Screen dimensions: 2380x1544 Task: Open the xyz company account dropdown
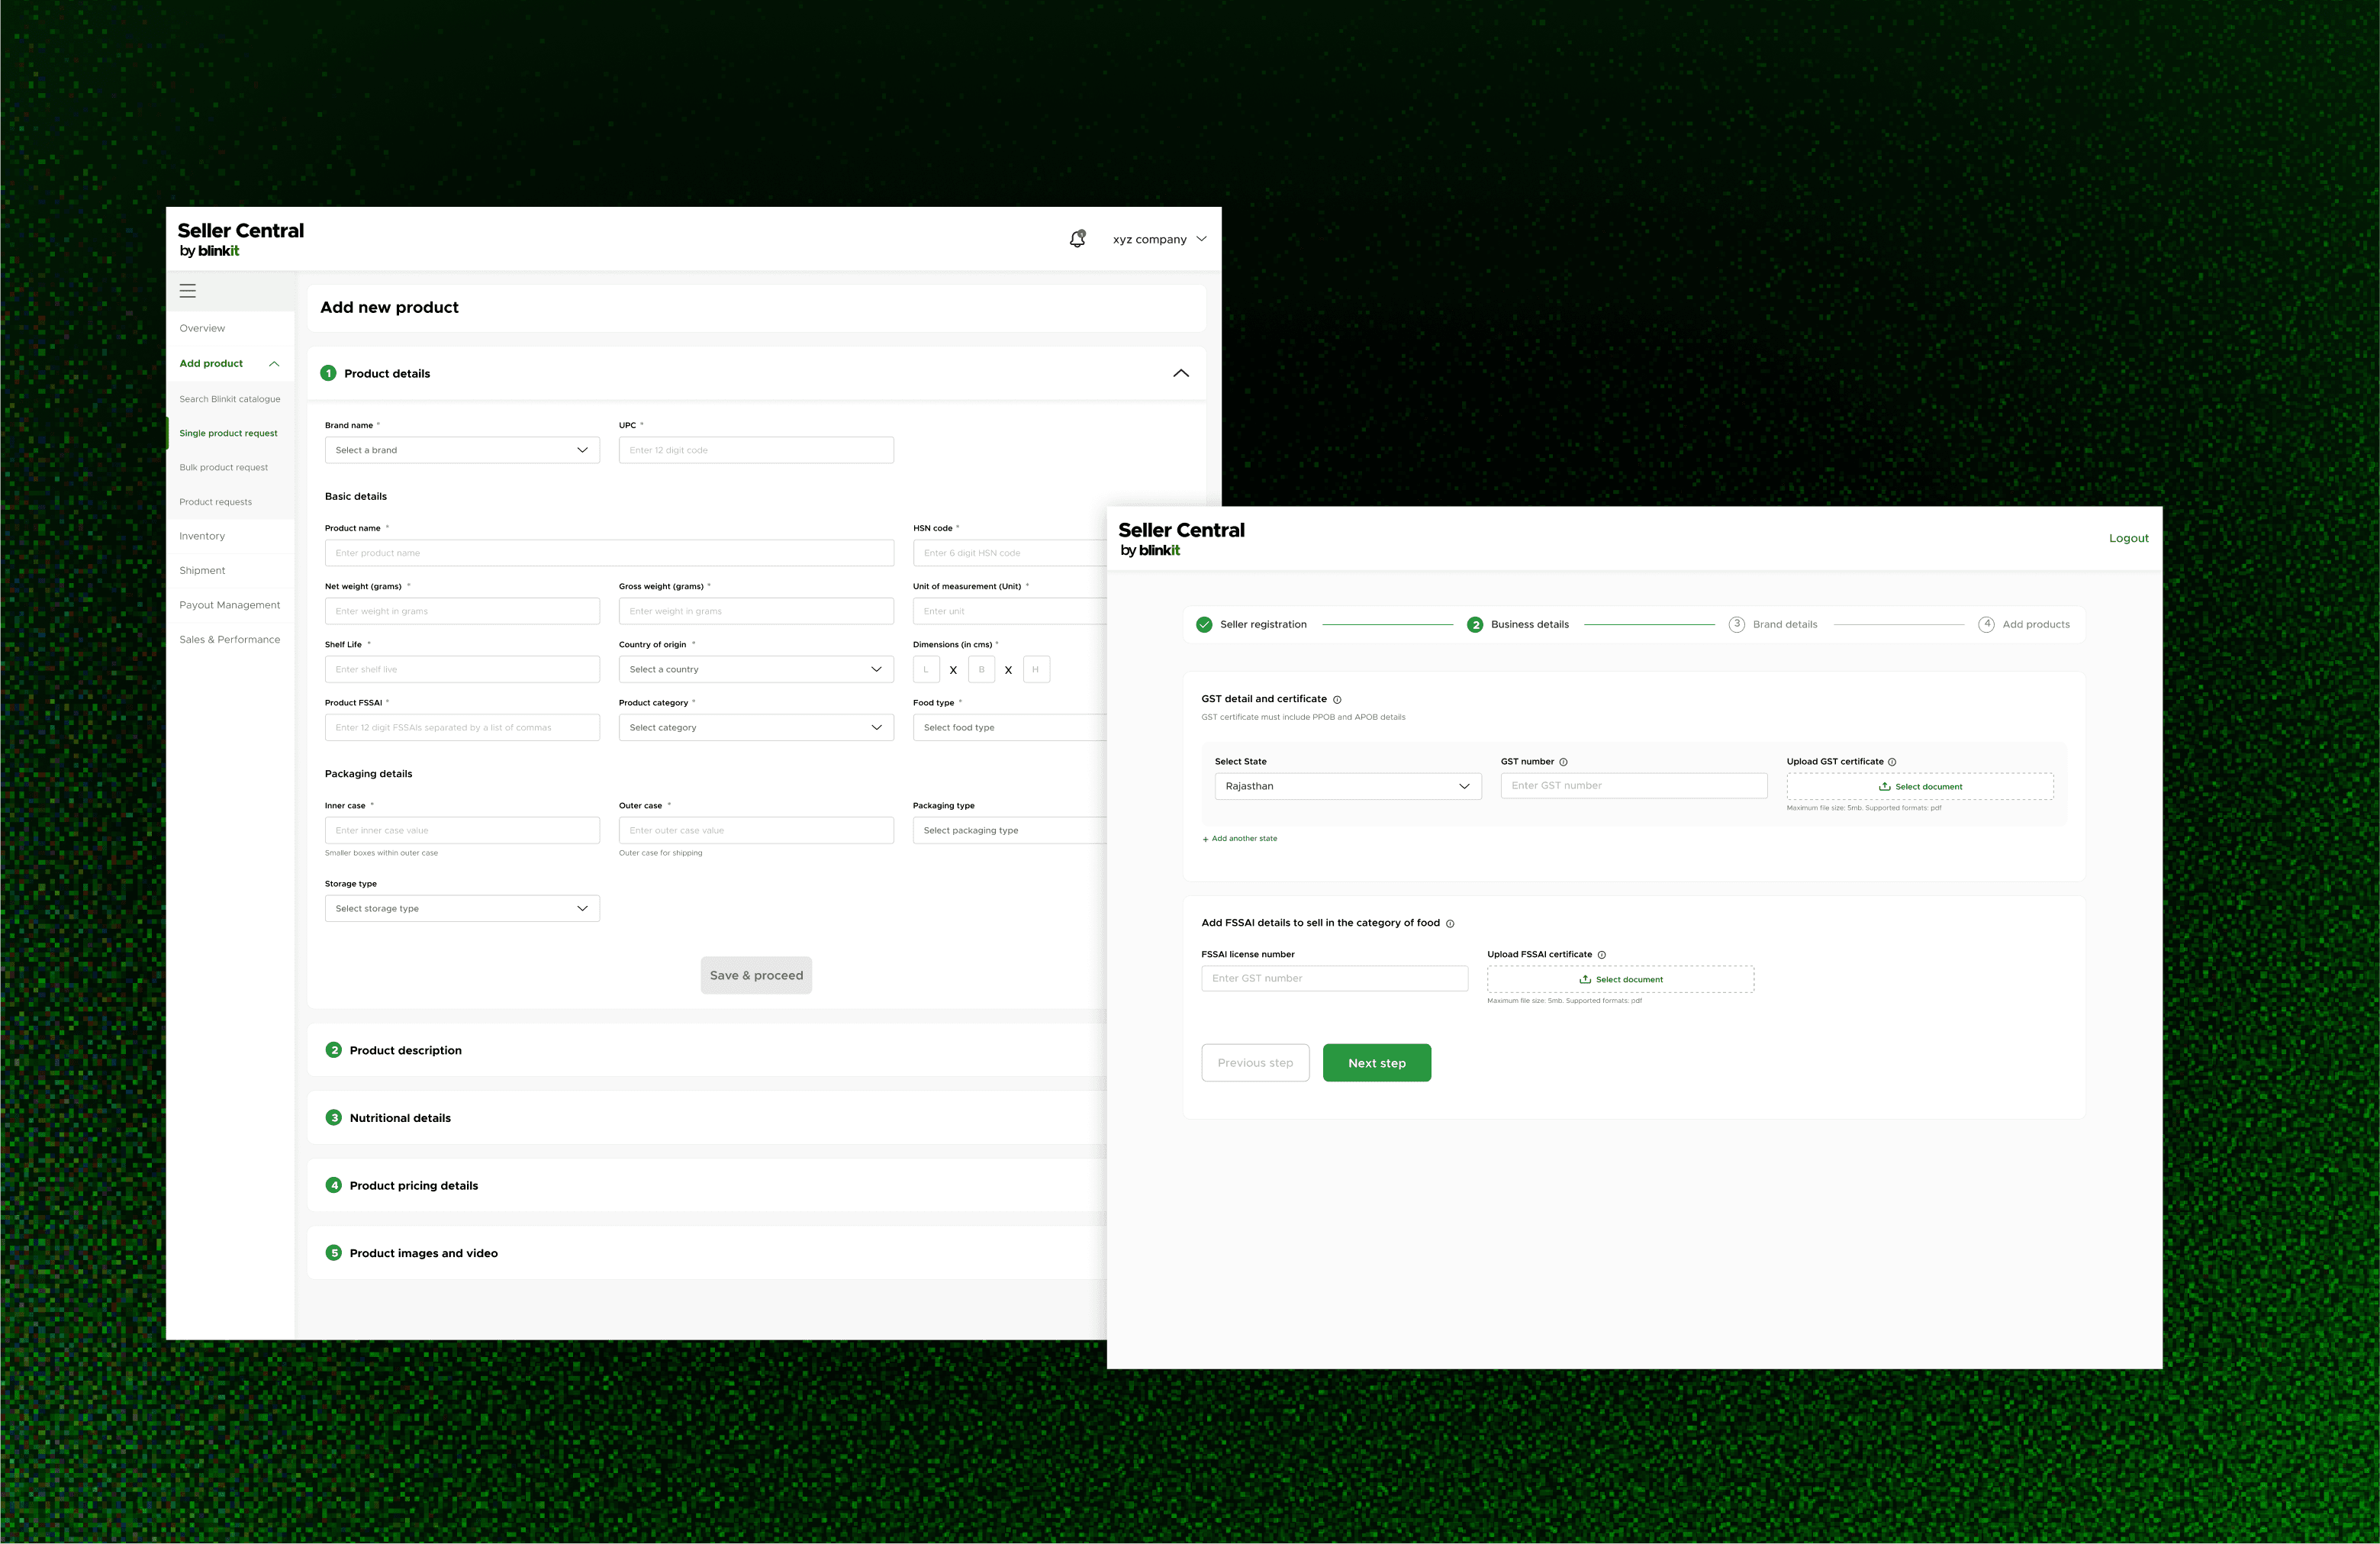[1159, 239]
